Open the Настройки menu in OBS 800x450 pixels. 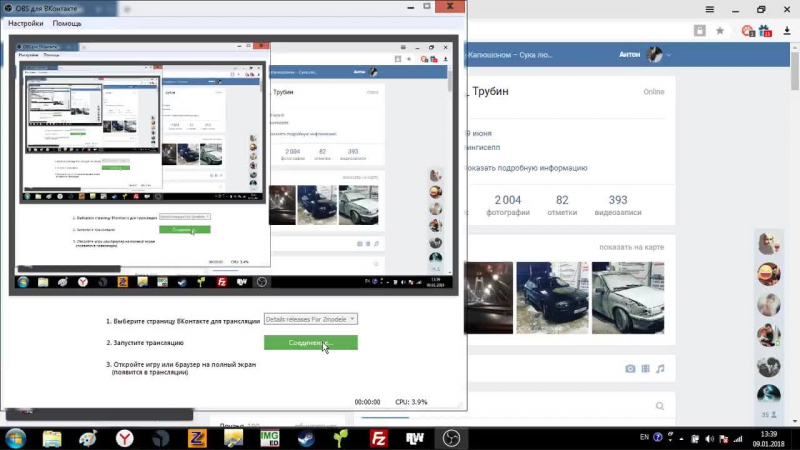click(26, 23)
